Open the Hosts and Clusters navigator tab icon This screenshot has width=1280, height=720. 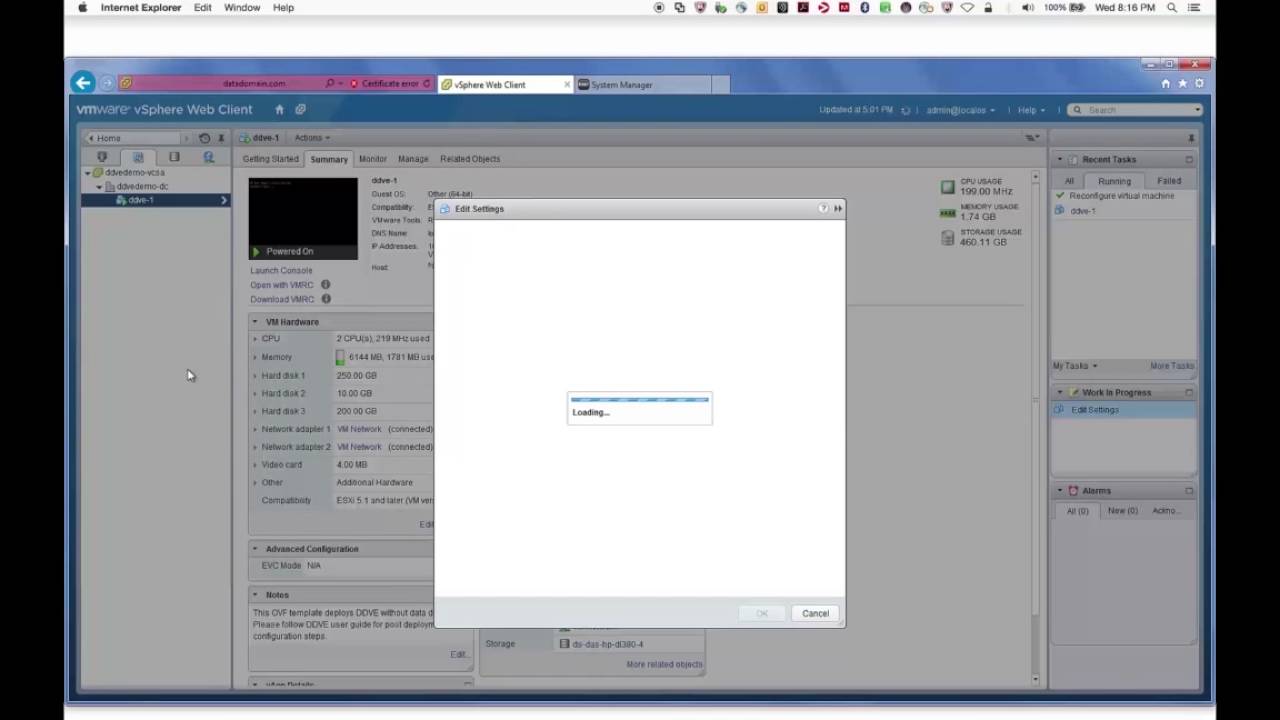(101, 157)
